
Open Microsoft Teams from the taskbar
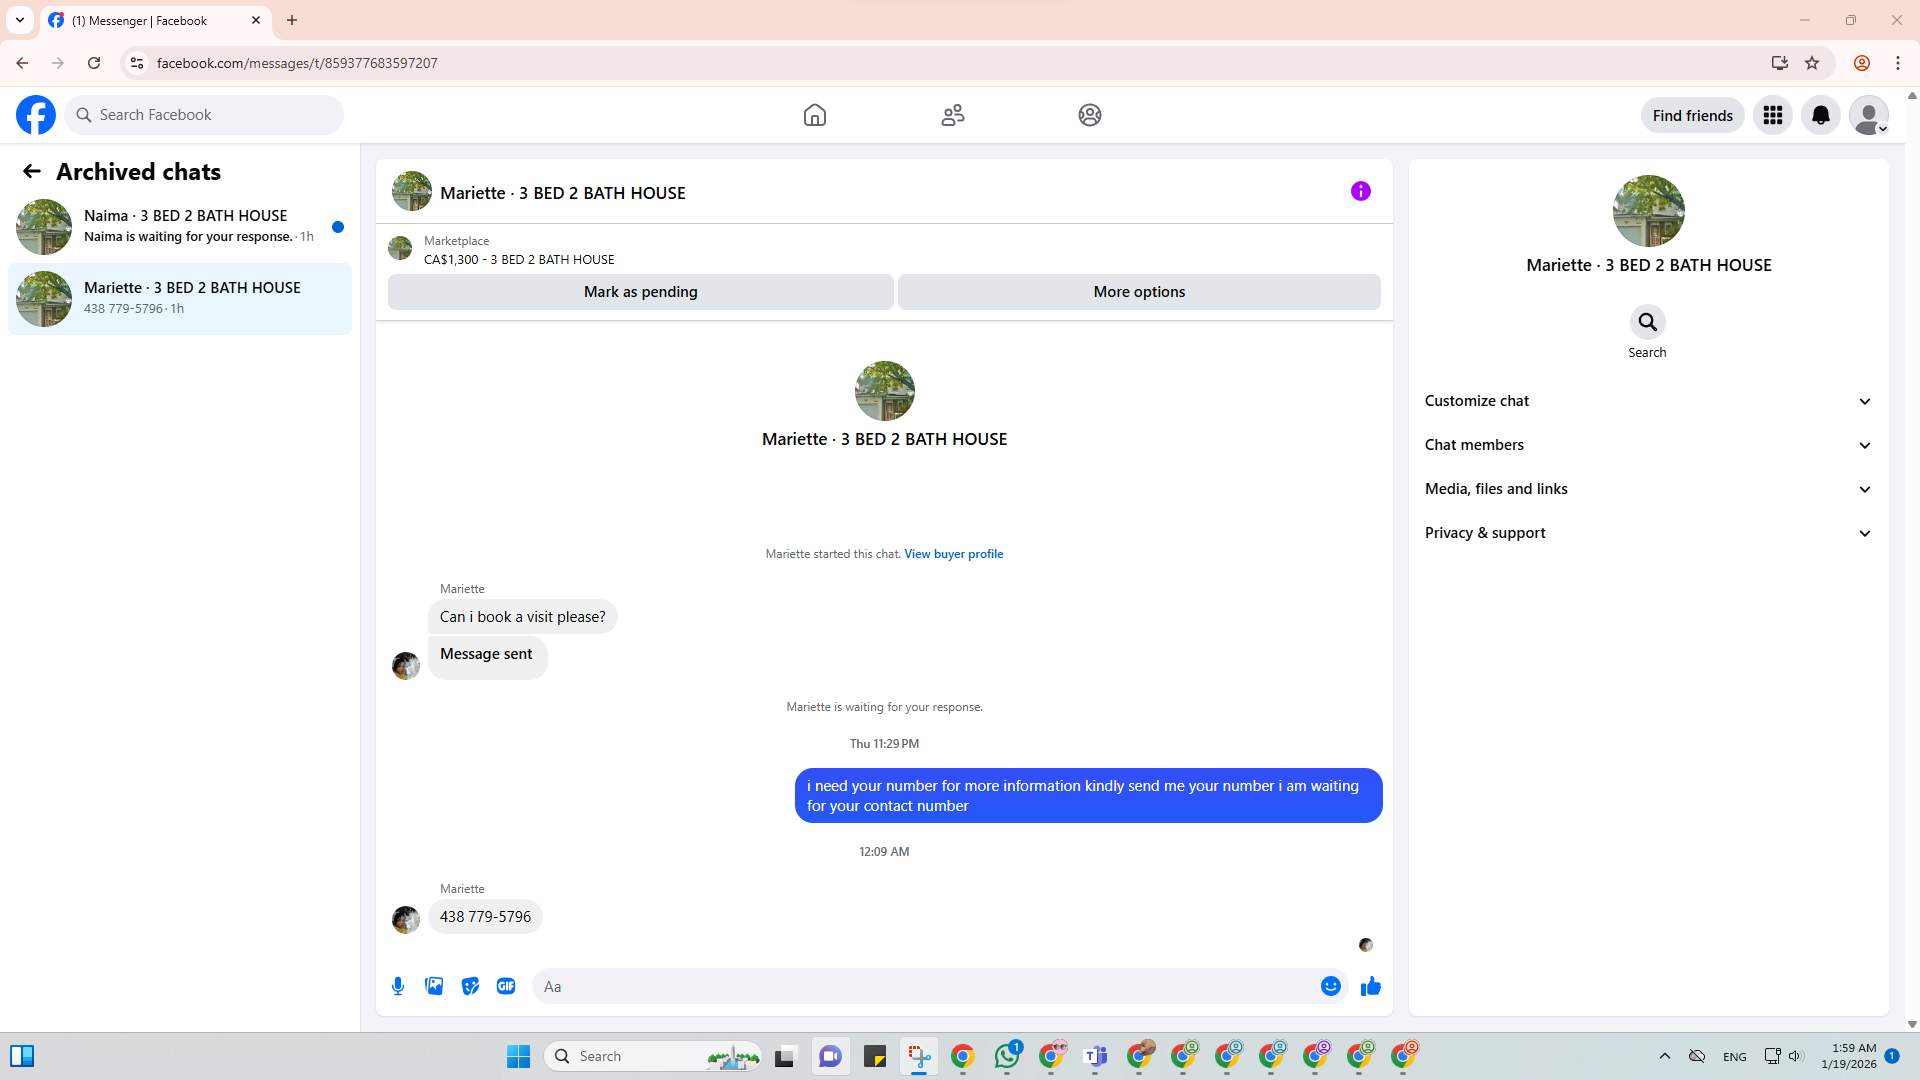coord(1095,1056)
